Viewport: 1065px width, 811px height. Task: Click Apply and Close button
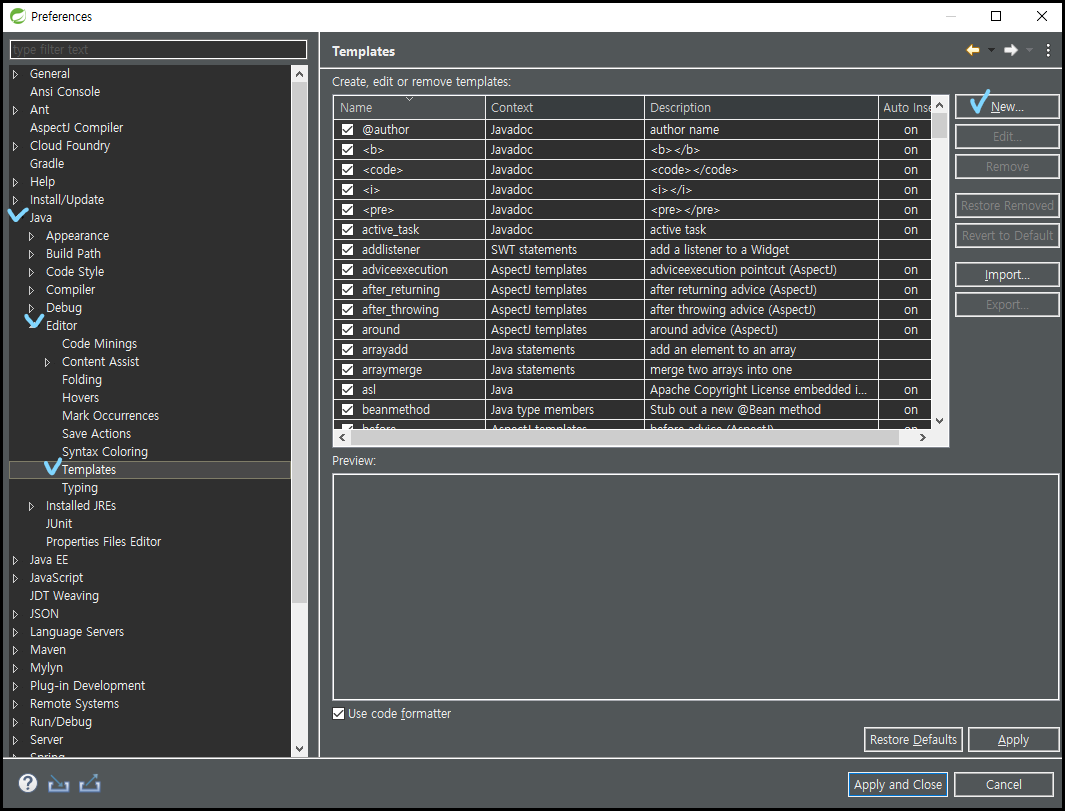tap(897, 785)
